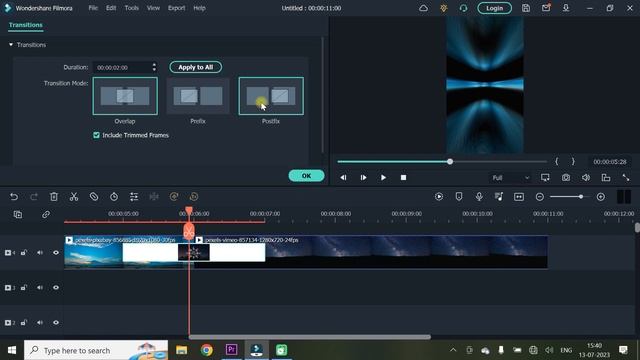Click the Stop button in preview

point(403,178)
